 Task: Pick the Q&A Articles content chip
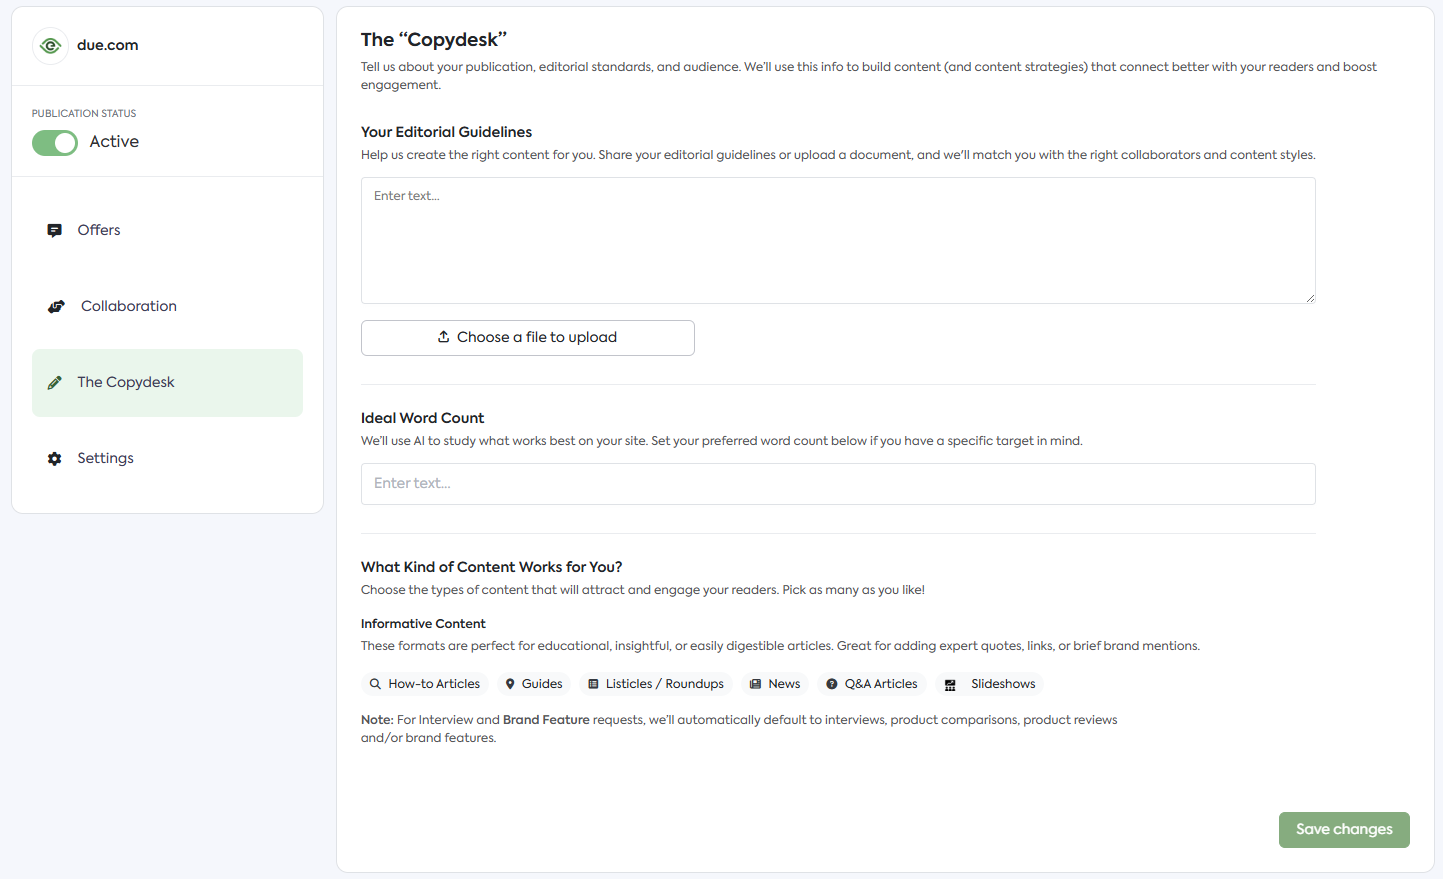[872, 684]
